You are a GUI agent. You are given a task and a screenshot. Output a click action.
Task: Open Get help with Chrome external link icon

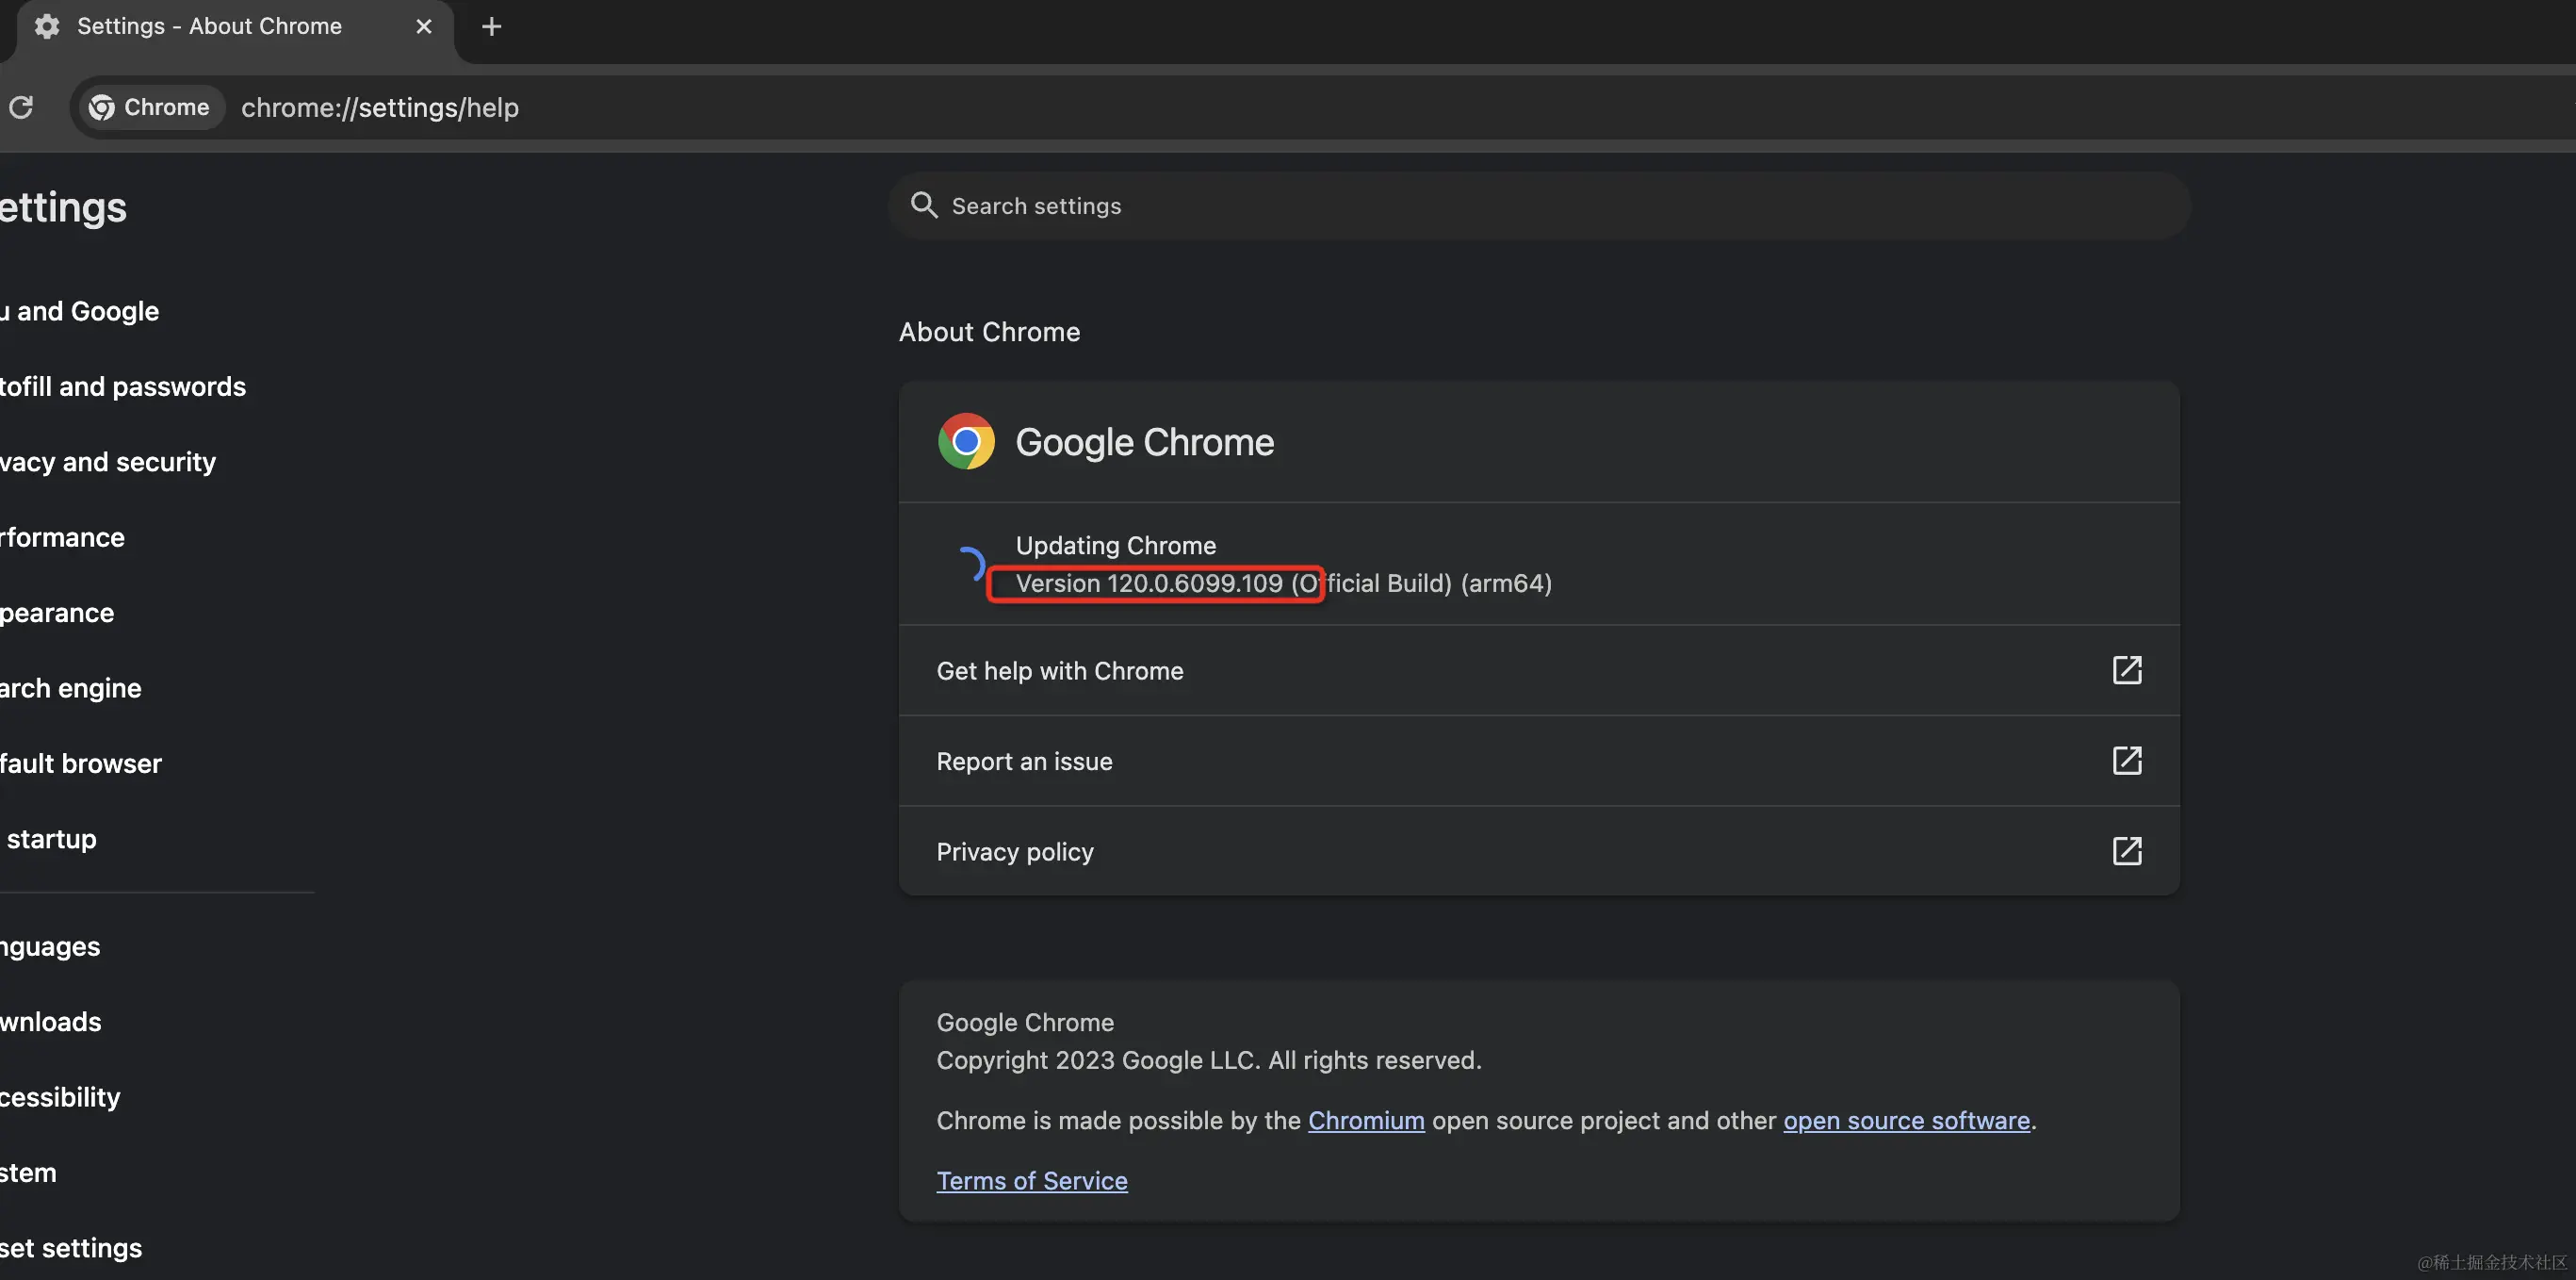[x=2127, y=670]
